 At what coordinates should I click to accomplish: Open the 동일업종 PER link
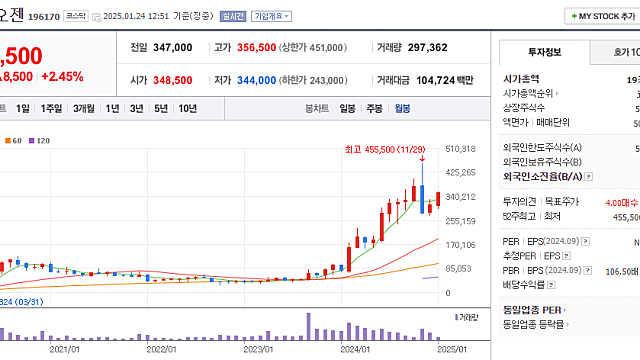[534, 310]
